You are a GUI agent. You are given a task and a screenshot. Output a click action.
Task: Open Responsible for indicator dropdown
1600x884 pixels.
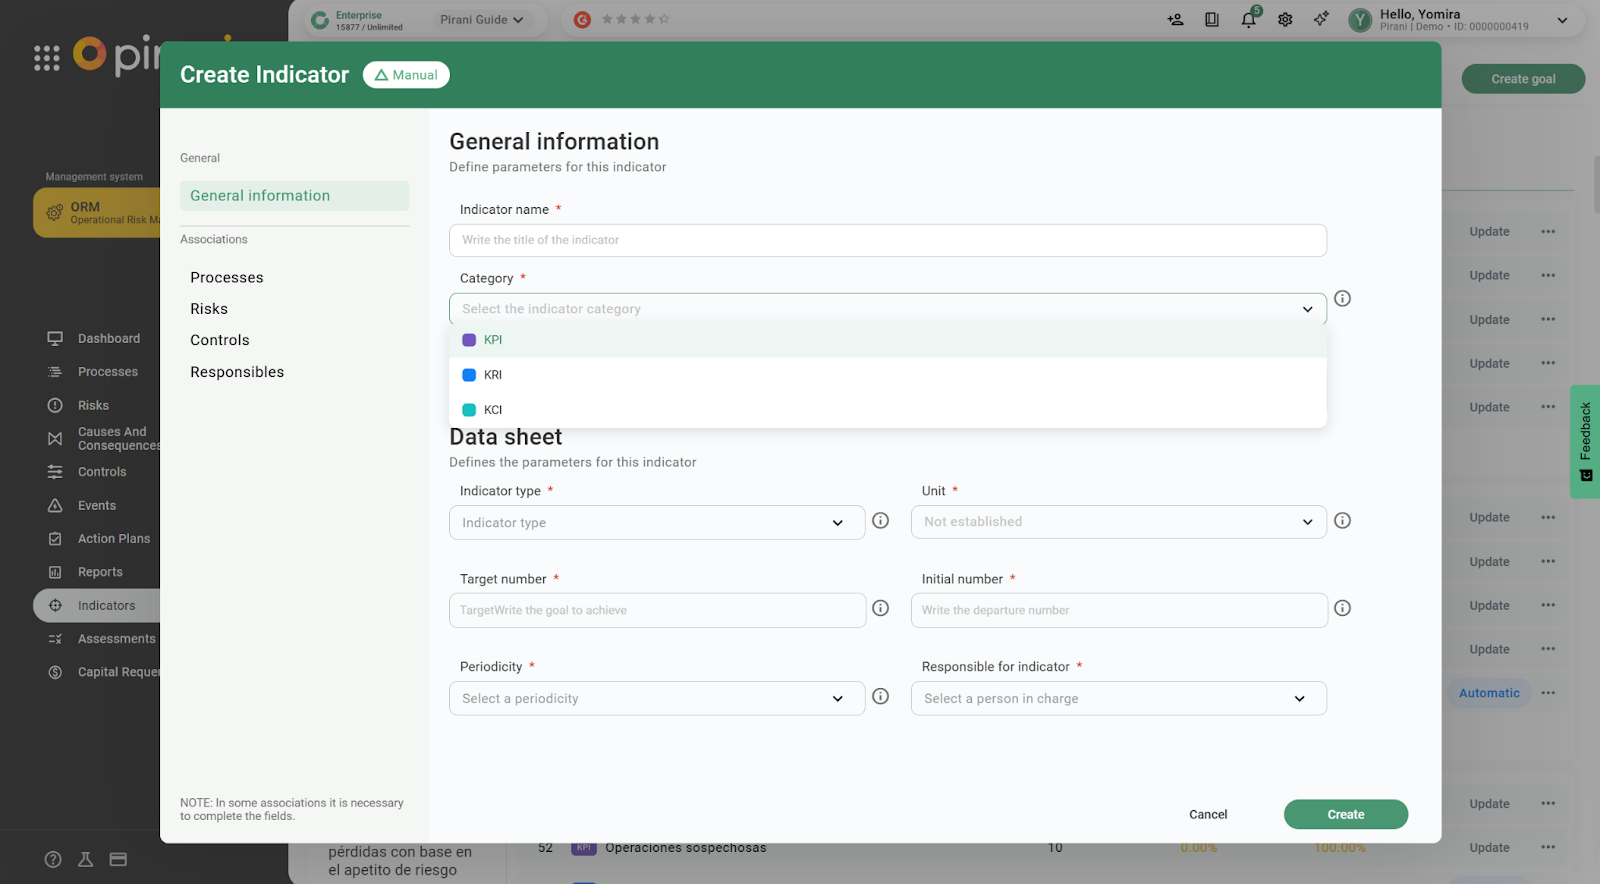pyautogui.click(x=1117, y=699)
